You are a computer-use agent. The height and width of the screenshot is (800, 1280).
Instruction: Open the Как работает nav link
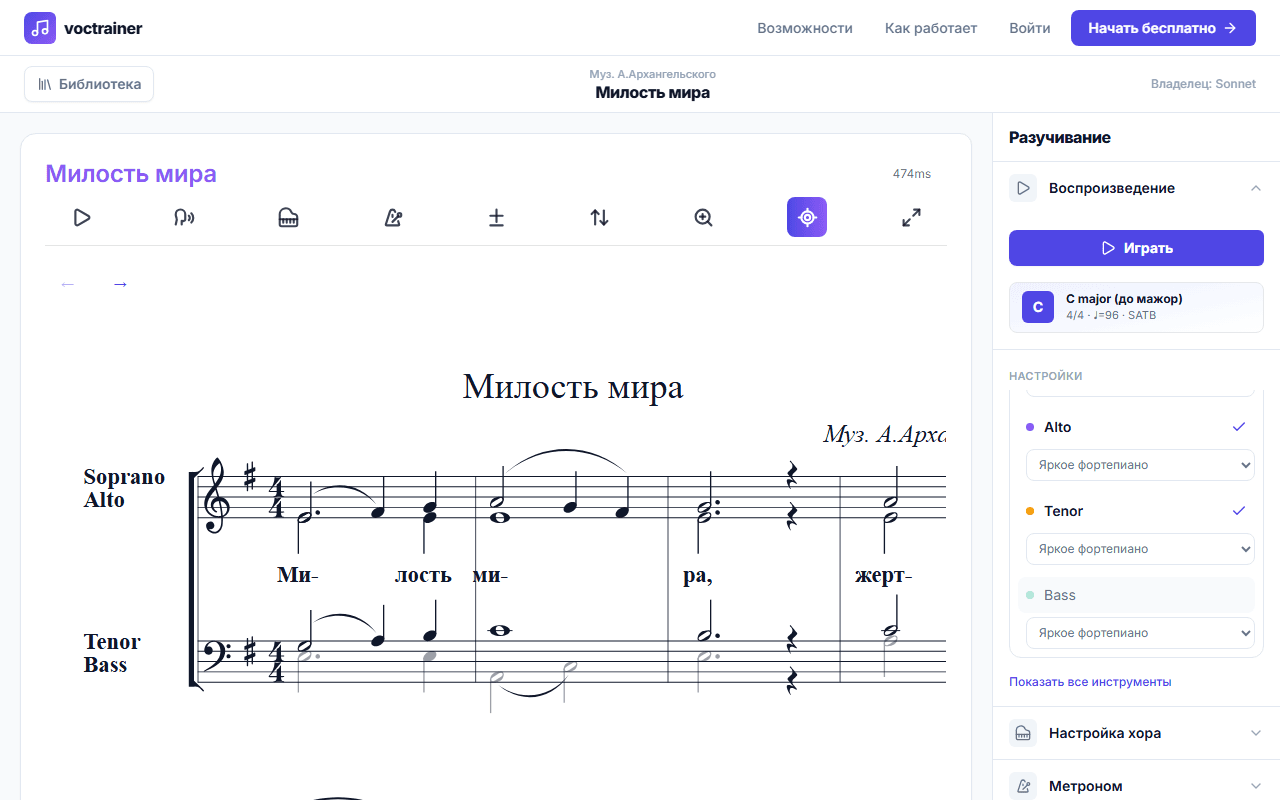931,28
